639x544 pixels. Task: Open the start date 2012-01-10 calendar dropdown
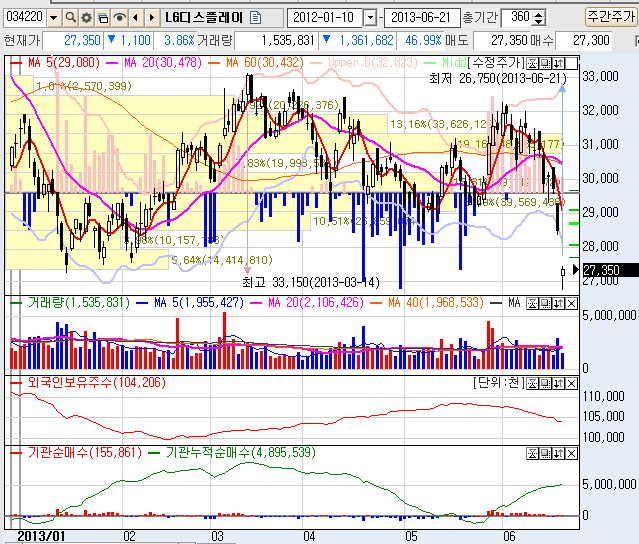[370, 18]
